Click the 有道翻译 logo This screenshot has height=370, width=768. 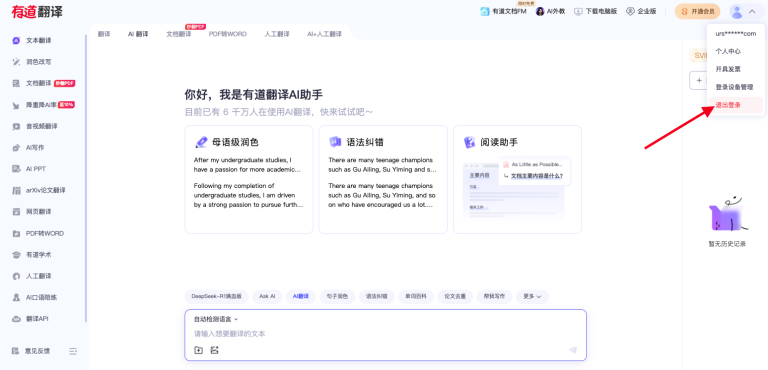37,11
